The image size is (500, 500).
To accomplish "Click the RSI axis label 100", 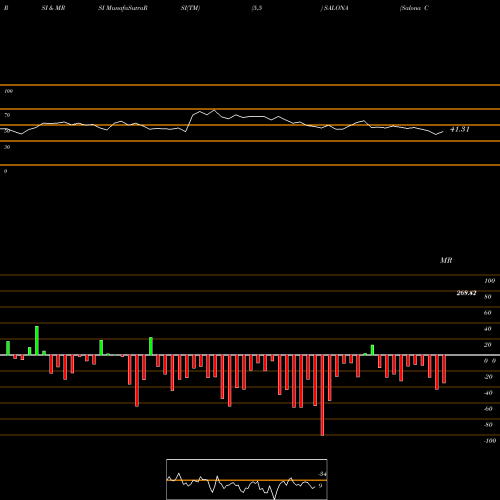I will point(8,91).
